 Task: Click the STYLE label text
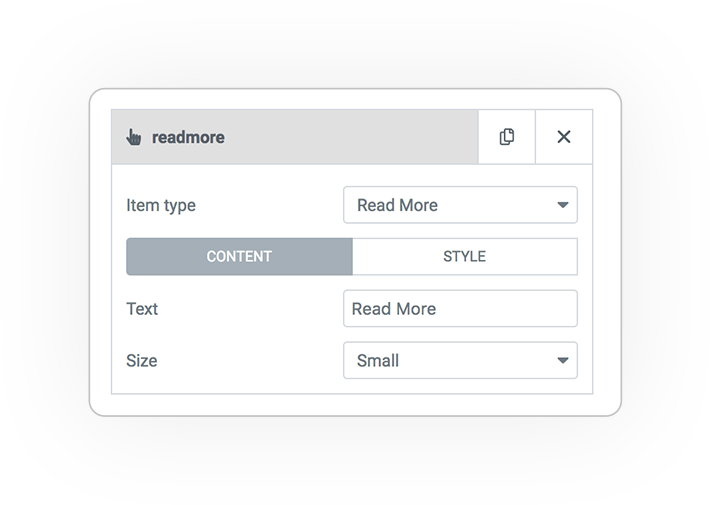tap(465, 256)
